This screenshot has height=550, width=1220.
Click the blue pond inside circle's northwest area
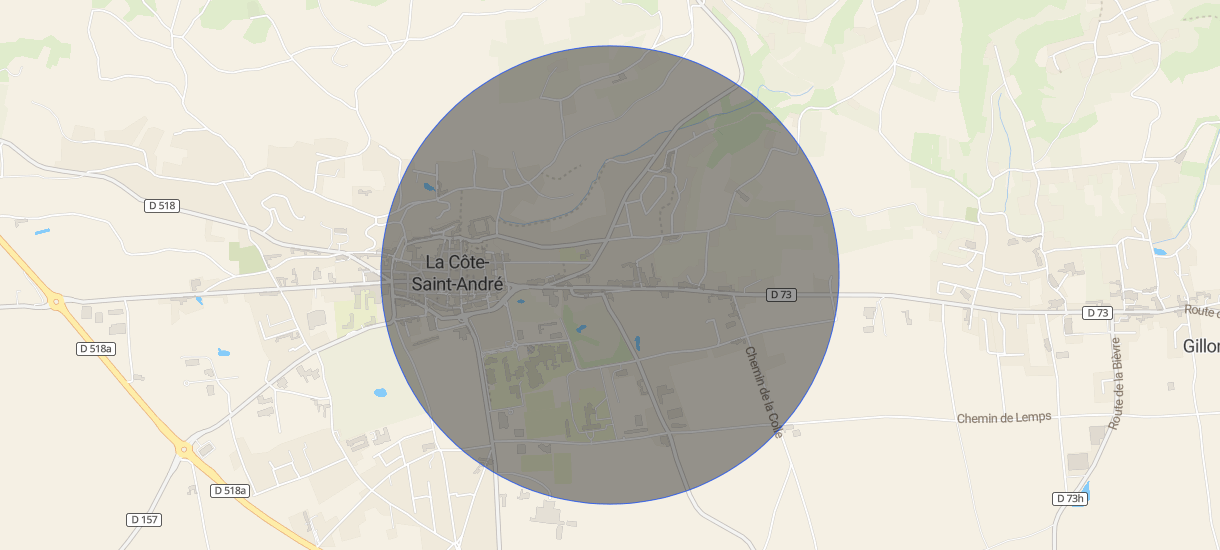click(x=430, y=187)
